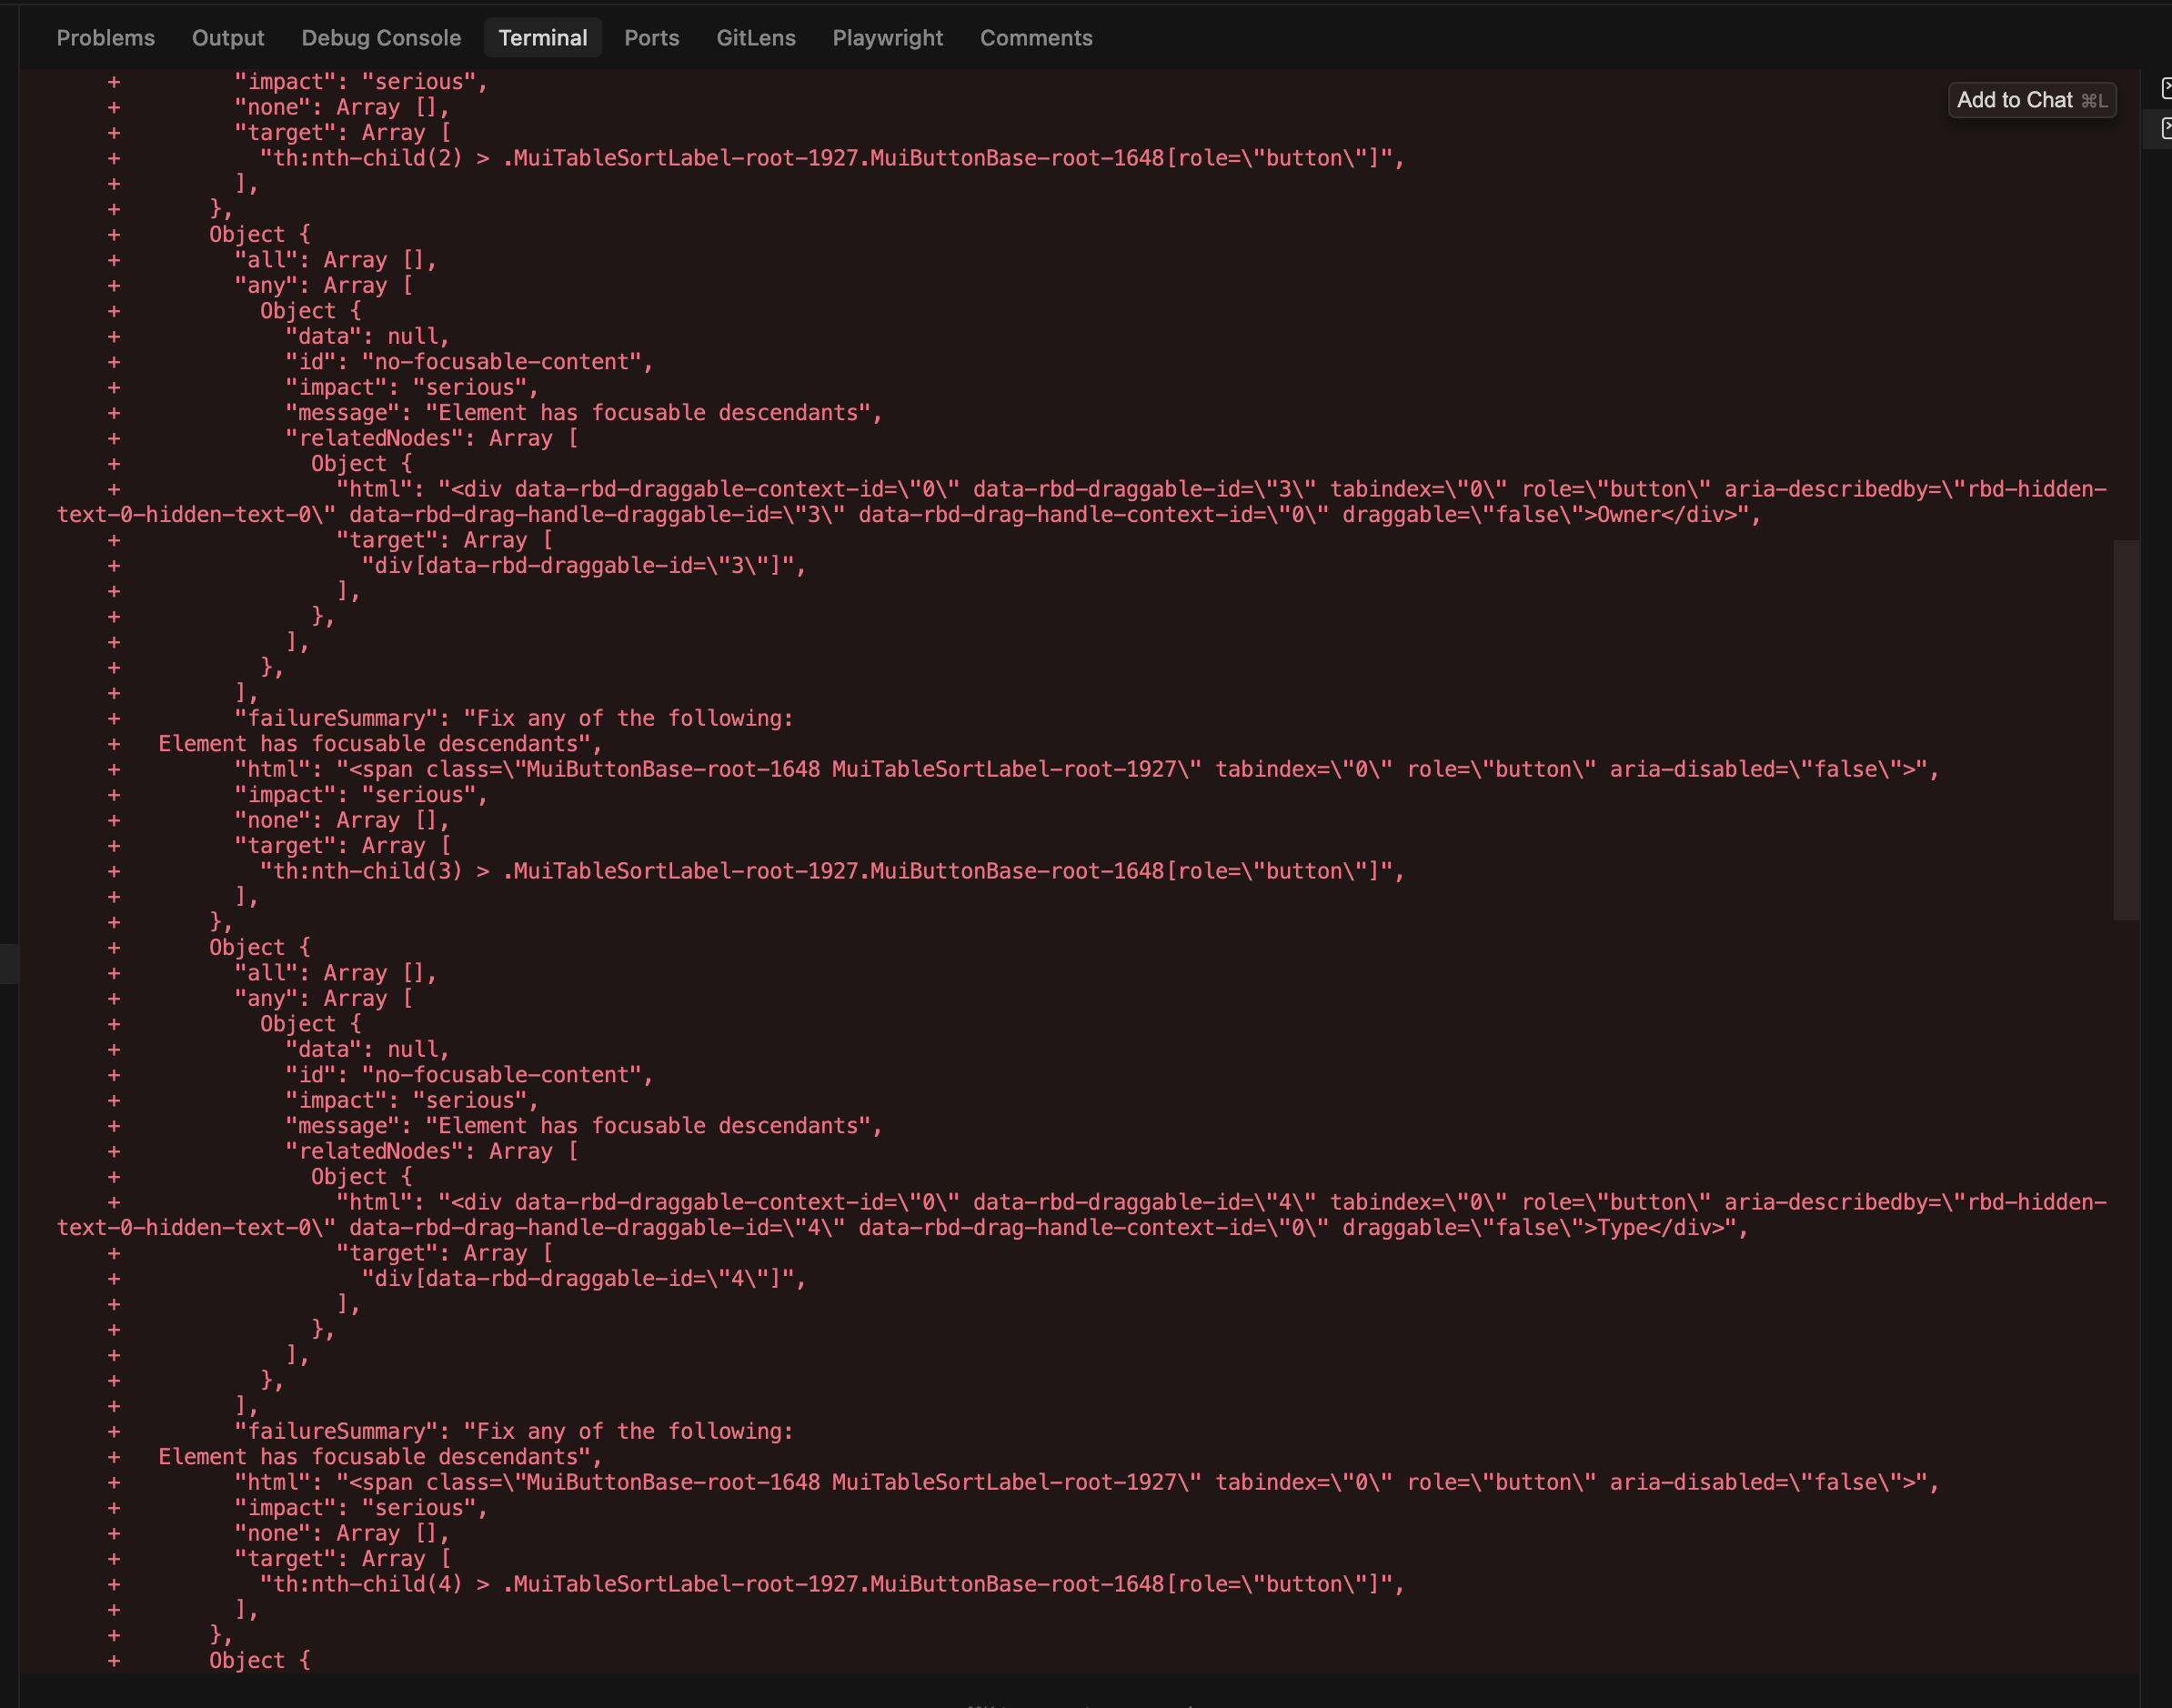Image resolution: width=2172 pixels, height=1708 pixels.
Task: Click the th:nth-child(4) selector line
Action: pos(830,1584)
